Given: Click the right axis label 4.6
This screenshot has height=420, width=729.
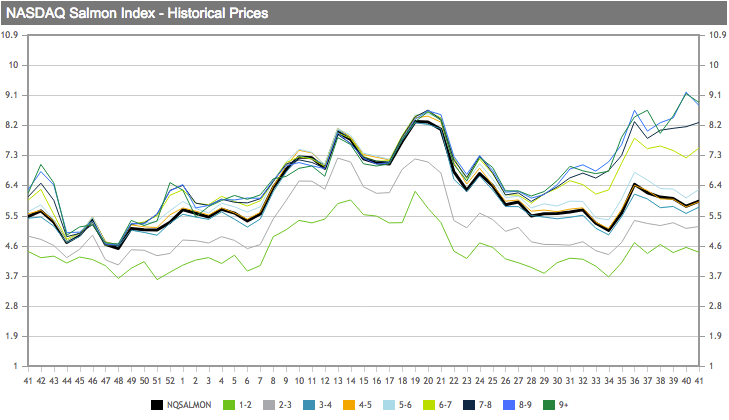Looking at the screenshot, I should 715,246.
